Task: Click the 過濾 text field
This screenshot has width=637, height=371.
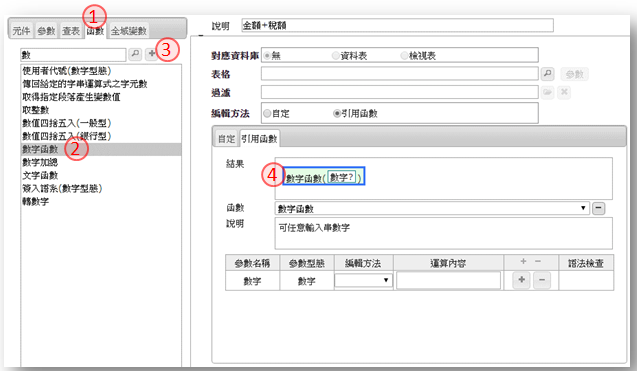Action: 400,92
